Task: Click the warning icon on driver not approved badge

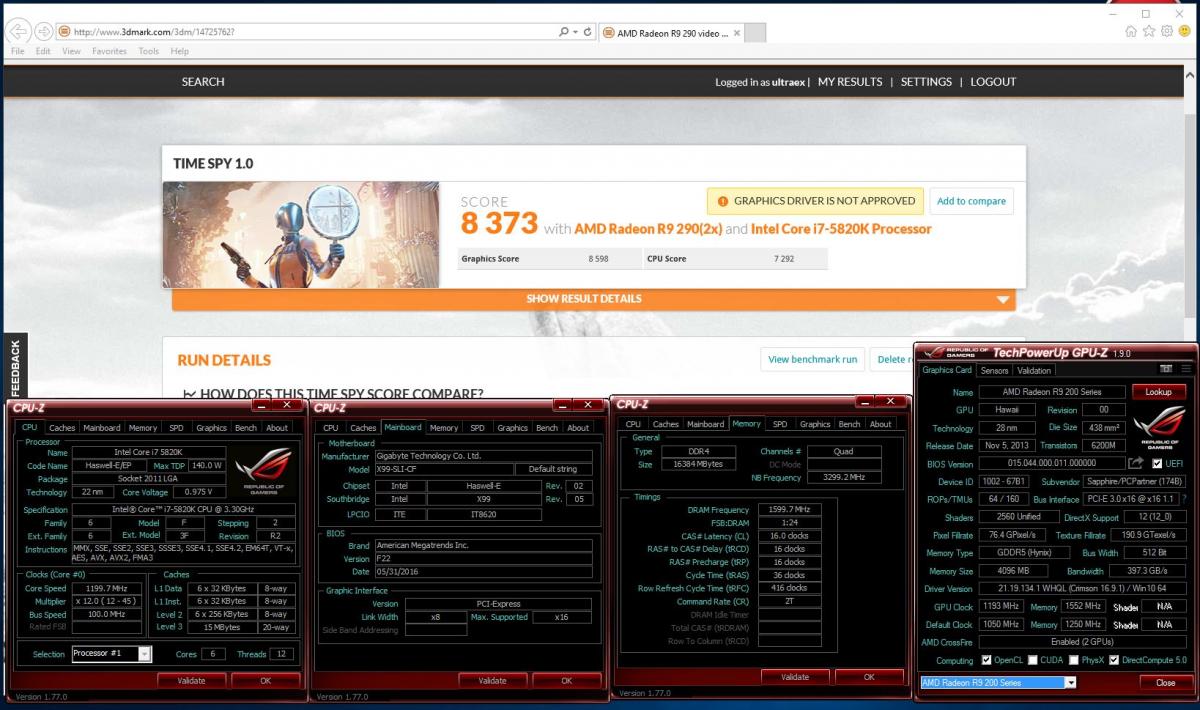Action: coord(721,201)
